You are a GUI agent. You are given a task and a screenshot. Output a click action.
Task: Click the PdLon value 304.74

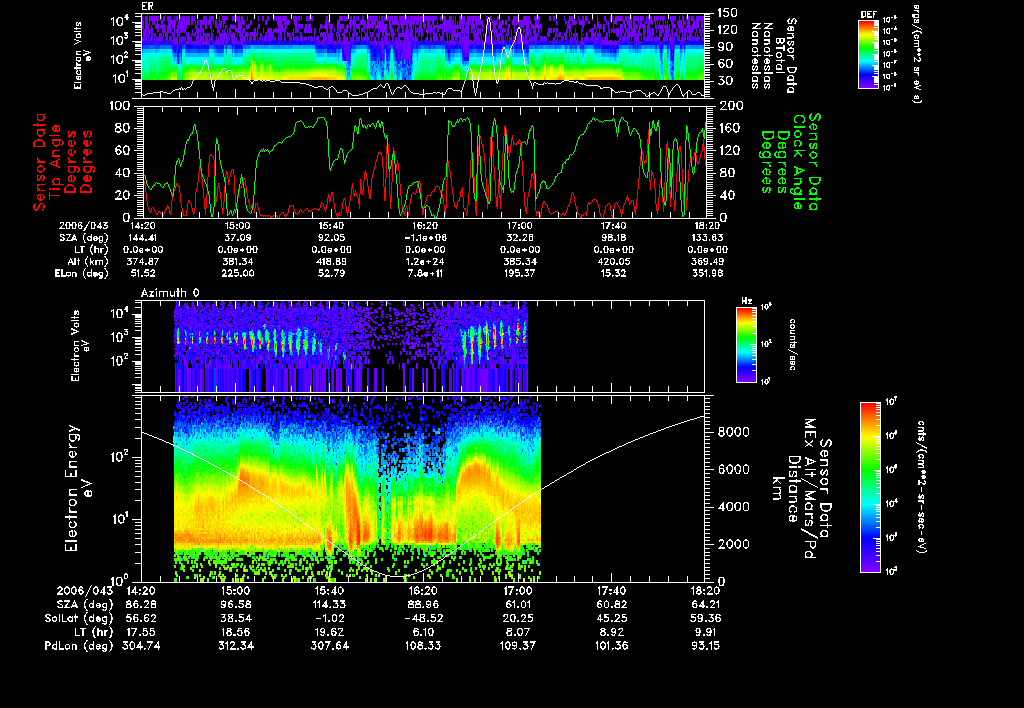(141, 646)
